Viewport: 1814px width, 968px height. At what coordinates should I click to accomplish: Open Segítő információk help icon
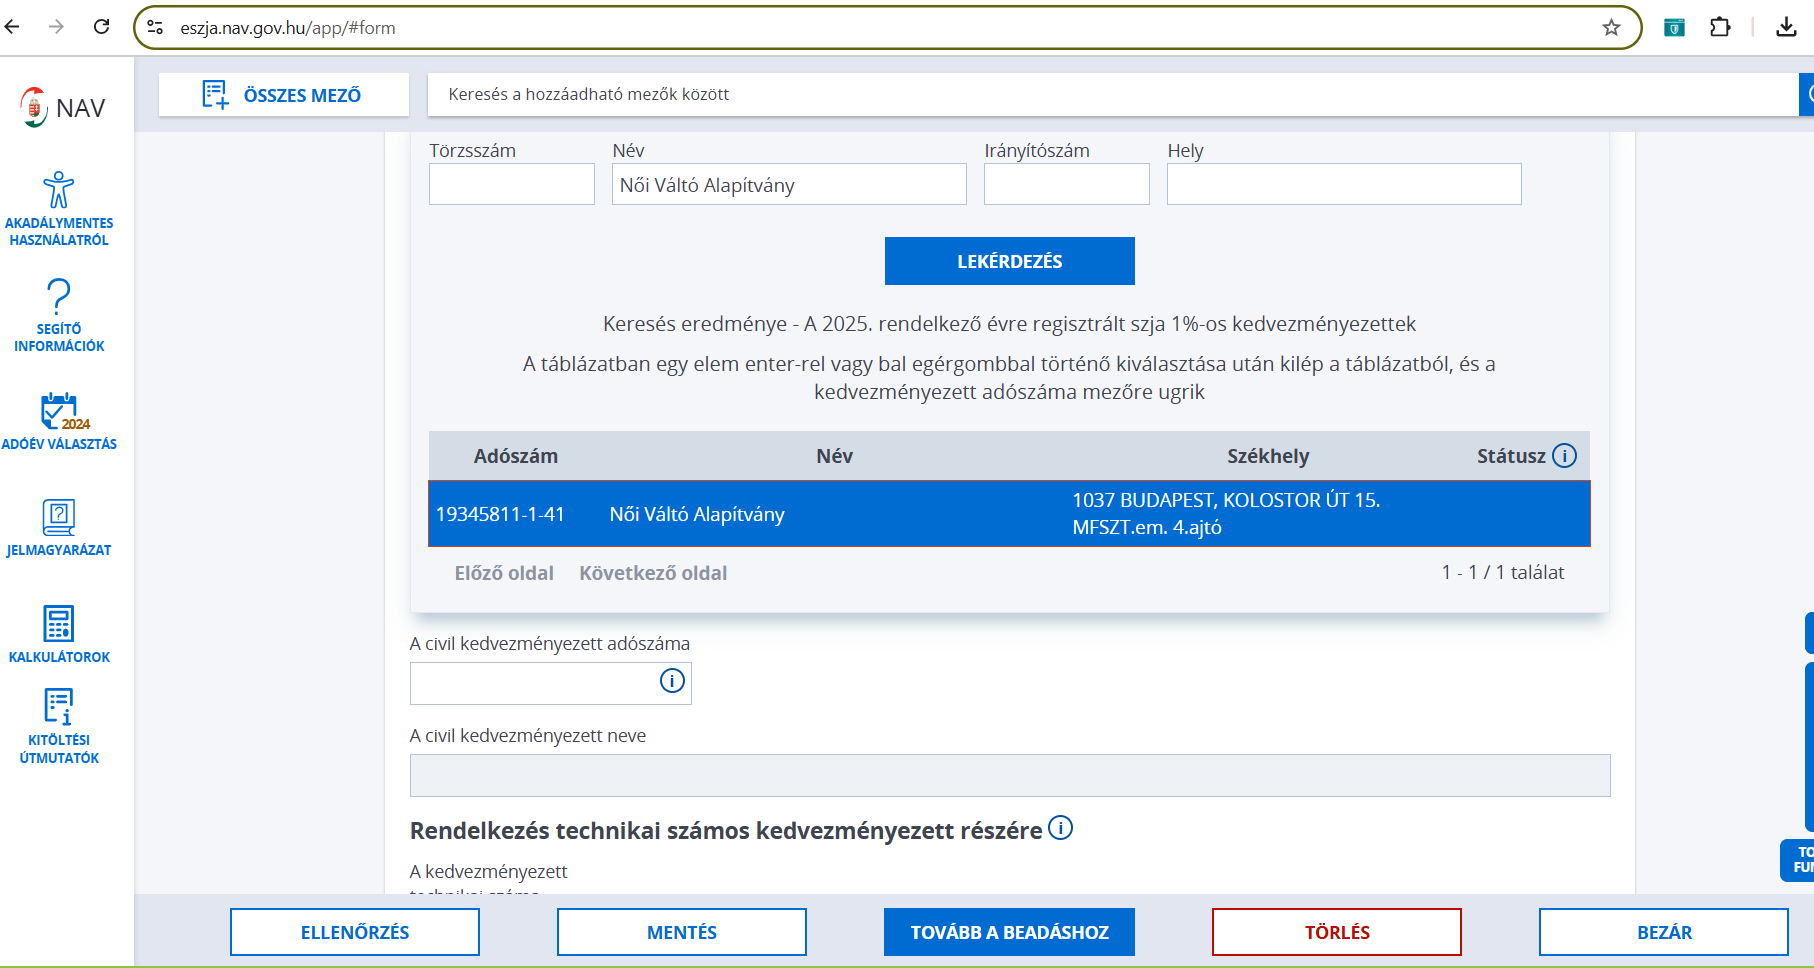click(59, 297)
